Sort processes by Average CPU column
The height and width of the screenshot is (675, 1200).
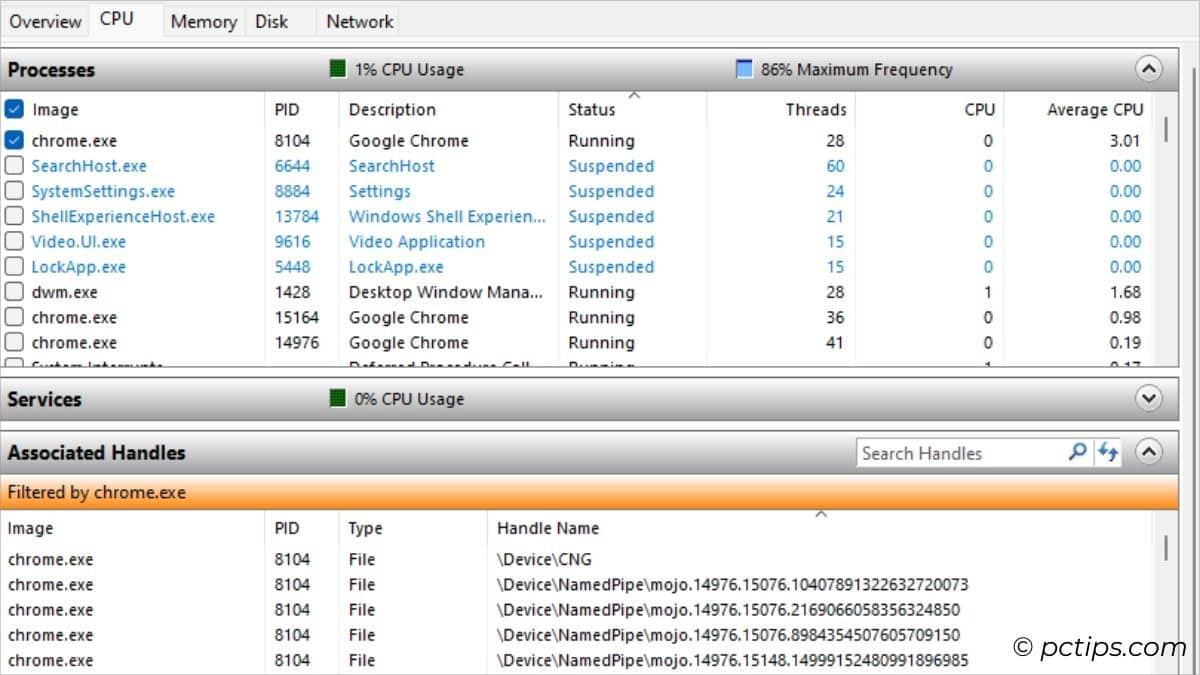pyautogui.click(x=1096, y=109)
